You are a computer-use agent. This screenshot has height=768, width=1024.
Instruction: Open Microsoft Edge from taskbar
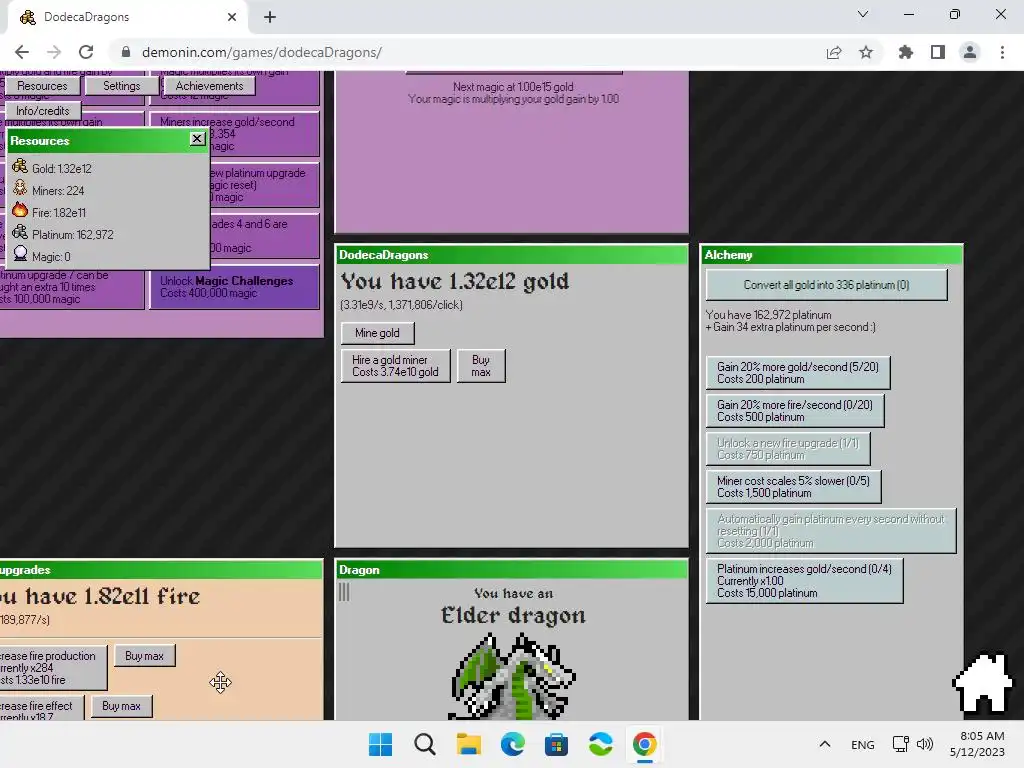click(x=513, y=744)
